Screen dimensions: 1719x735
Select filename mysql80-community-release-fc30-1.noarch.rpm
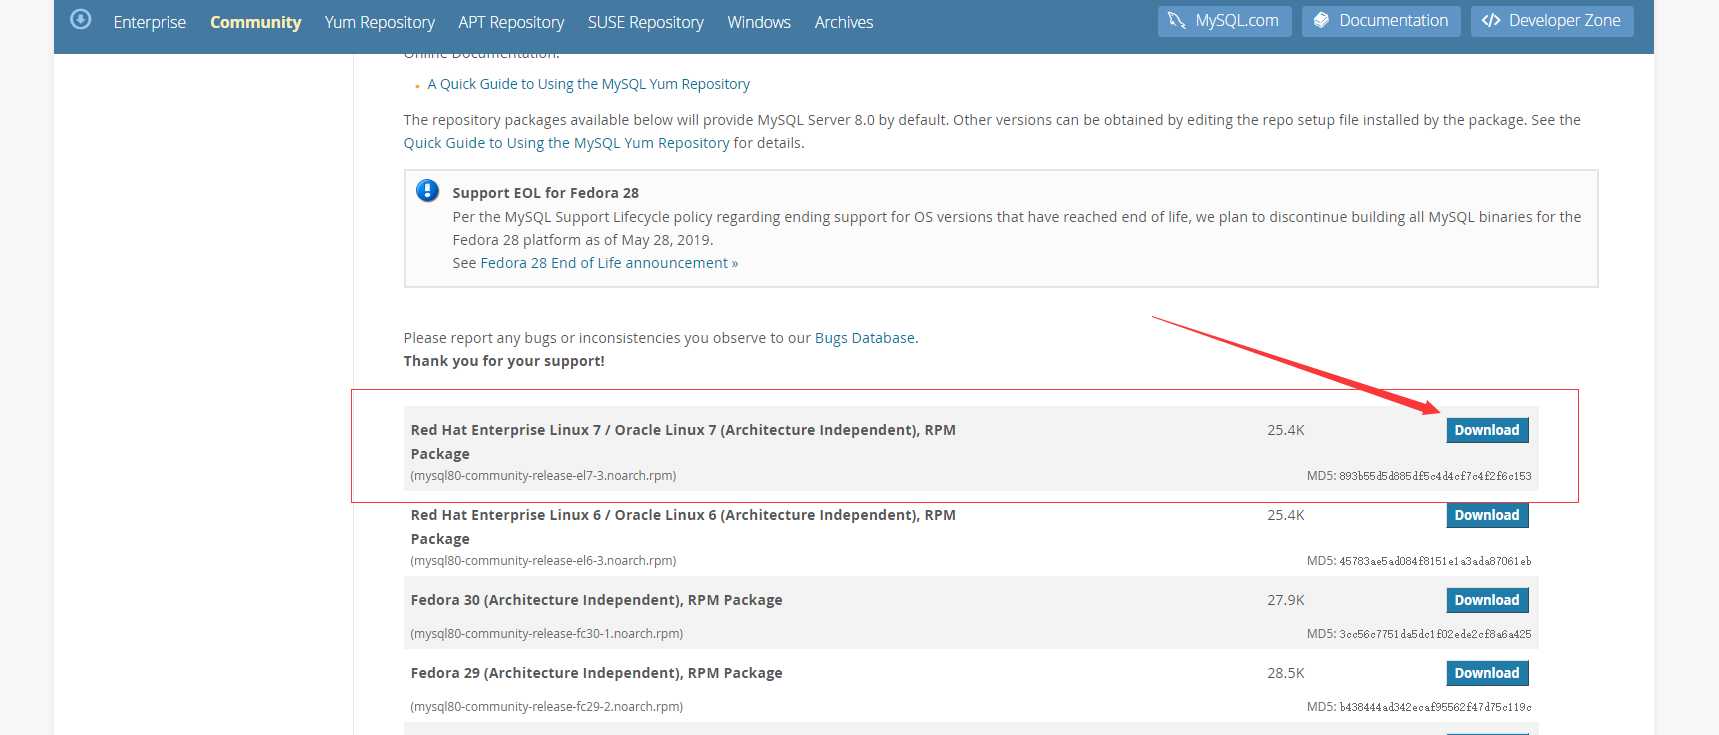point(547,634)
